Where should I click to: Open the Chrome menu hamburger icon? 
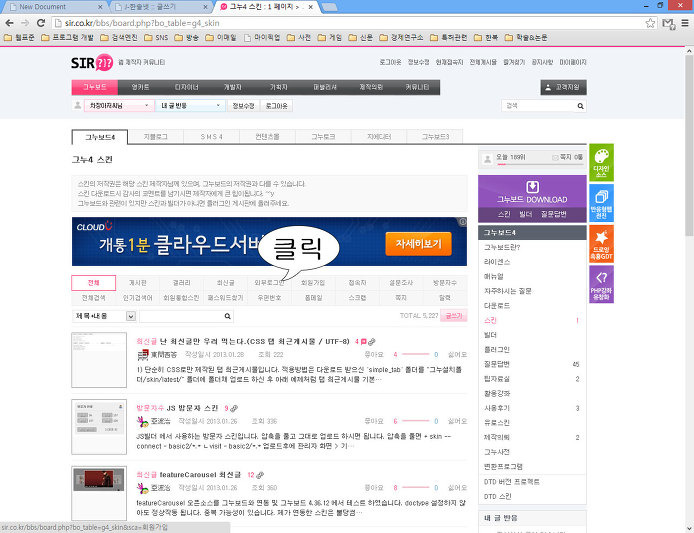tap(685, 23)
